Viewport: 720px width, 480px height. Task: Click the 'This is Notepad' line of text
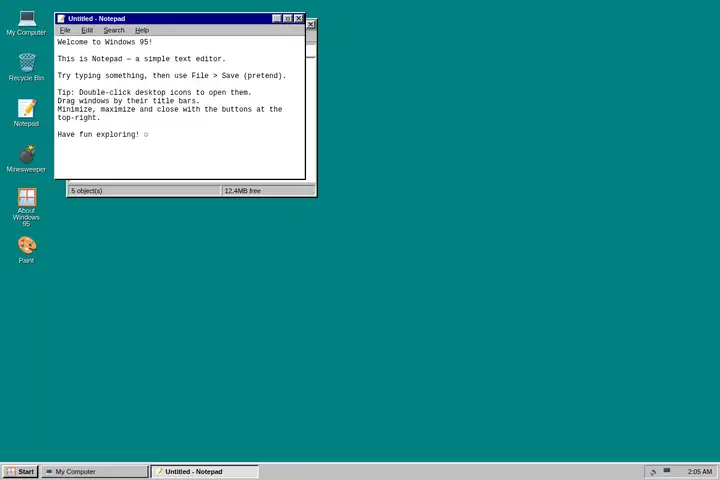[141, 59]
